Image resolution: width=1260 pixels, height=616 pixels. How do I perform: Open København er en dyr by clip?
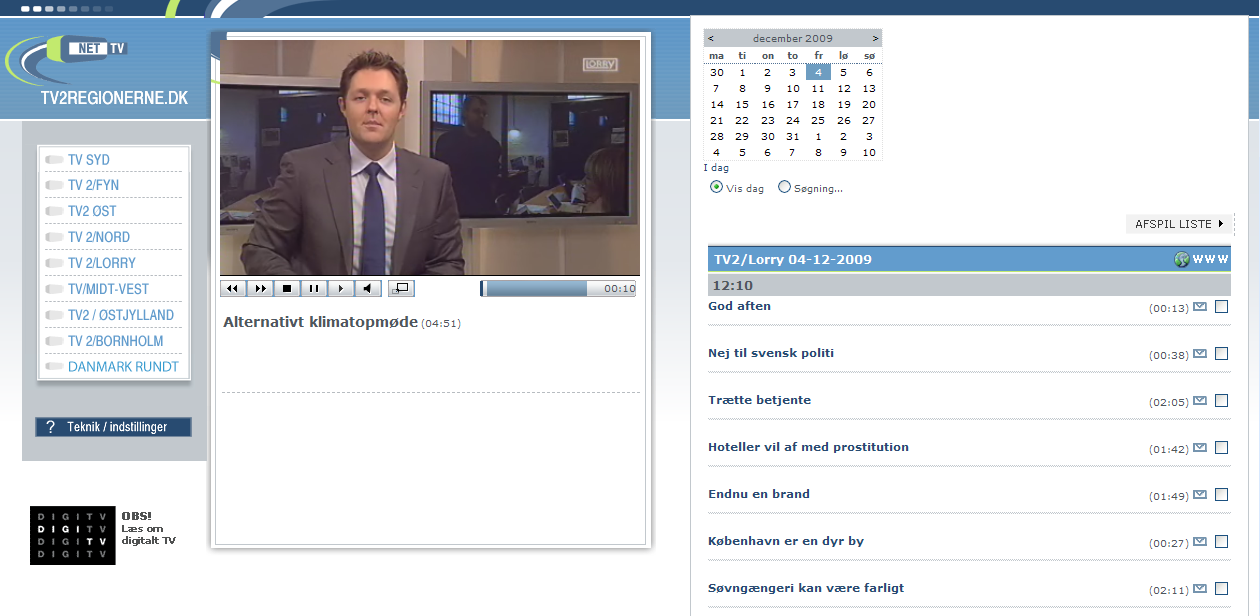pos(786,541)
